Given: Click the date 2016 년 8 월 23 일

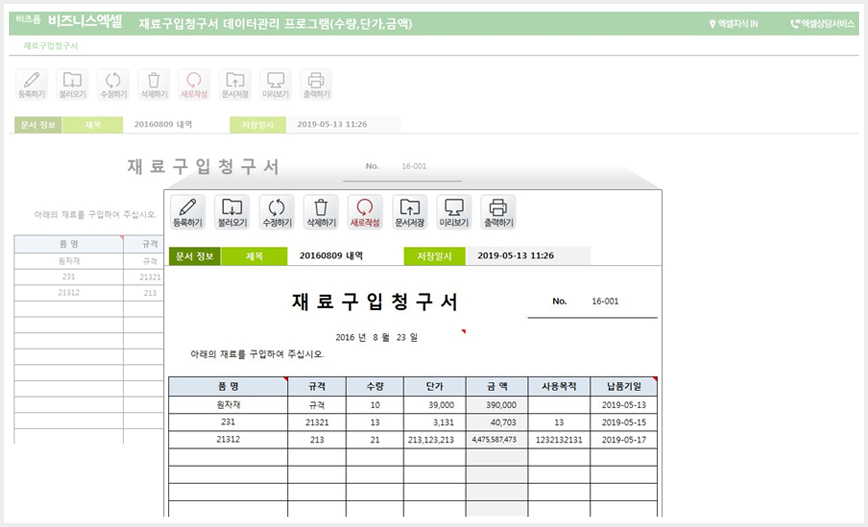Looking at the screenshot, I should (x=376, y=337).
